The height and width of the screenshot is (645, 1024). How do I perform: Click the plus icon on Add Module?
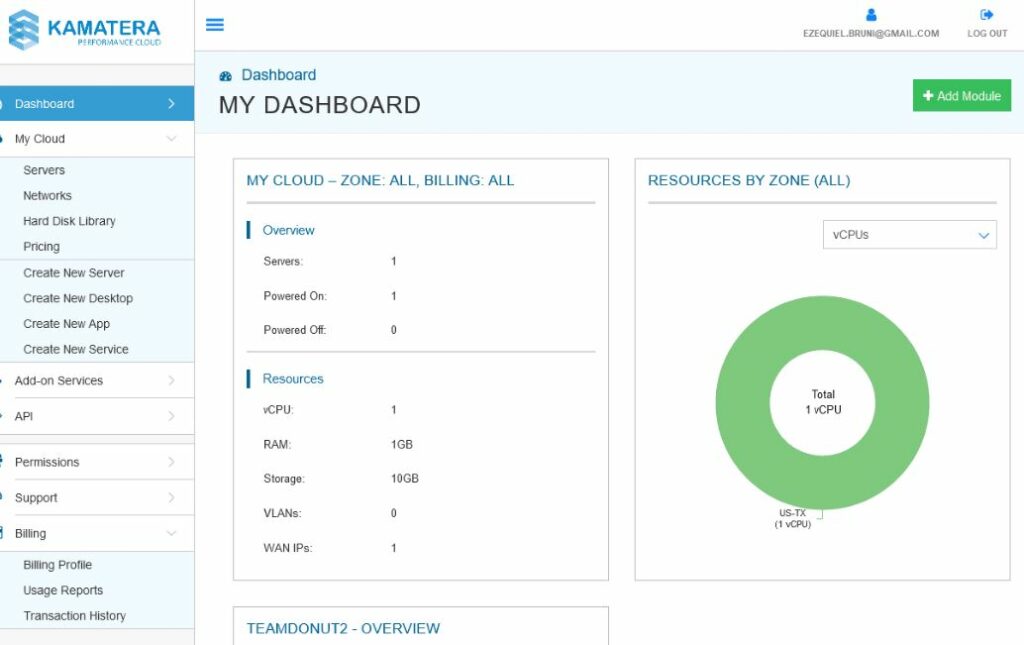[x=927, y=95]
